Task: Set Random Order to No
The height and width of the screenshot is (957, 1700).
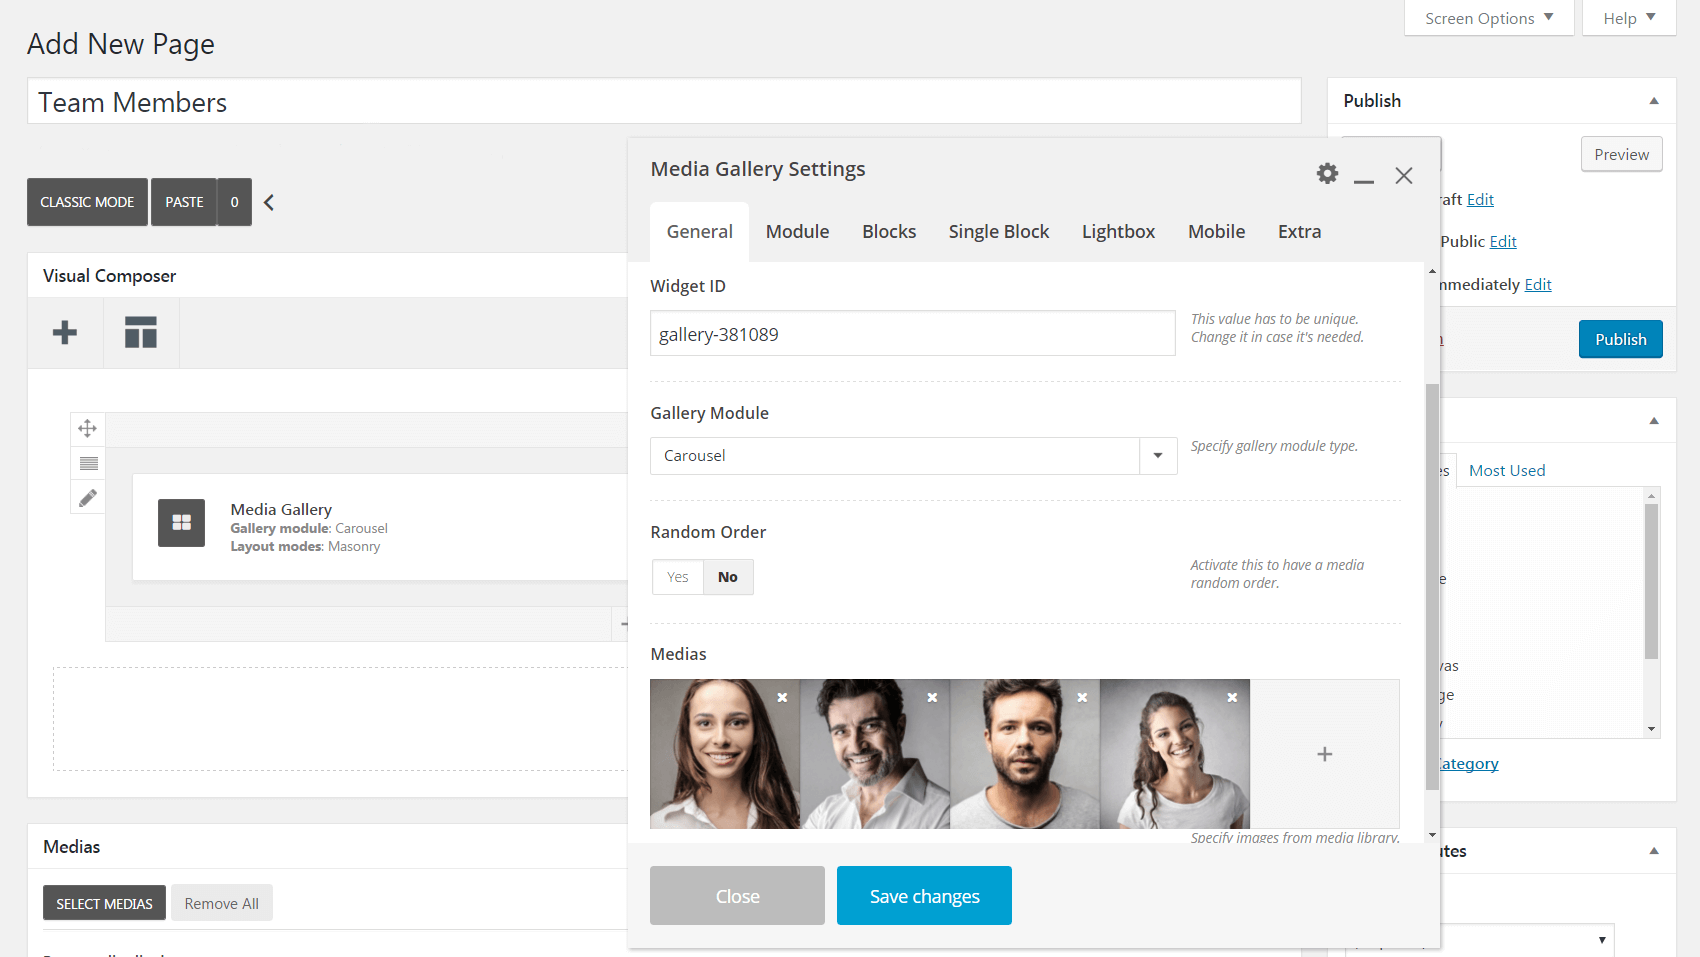Action: coord(728,577)
